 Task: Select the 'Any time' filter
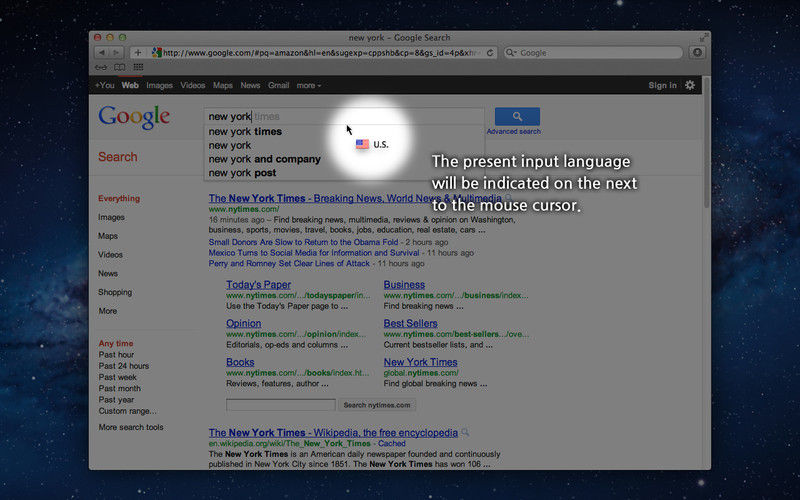point(116,343)
